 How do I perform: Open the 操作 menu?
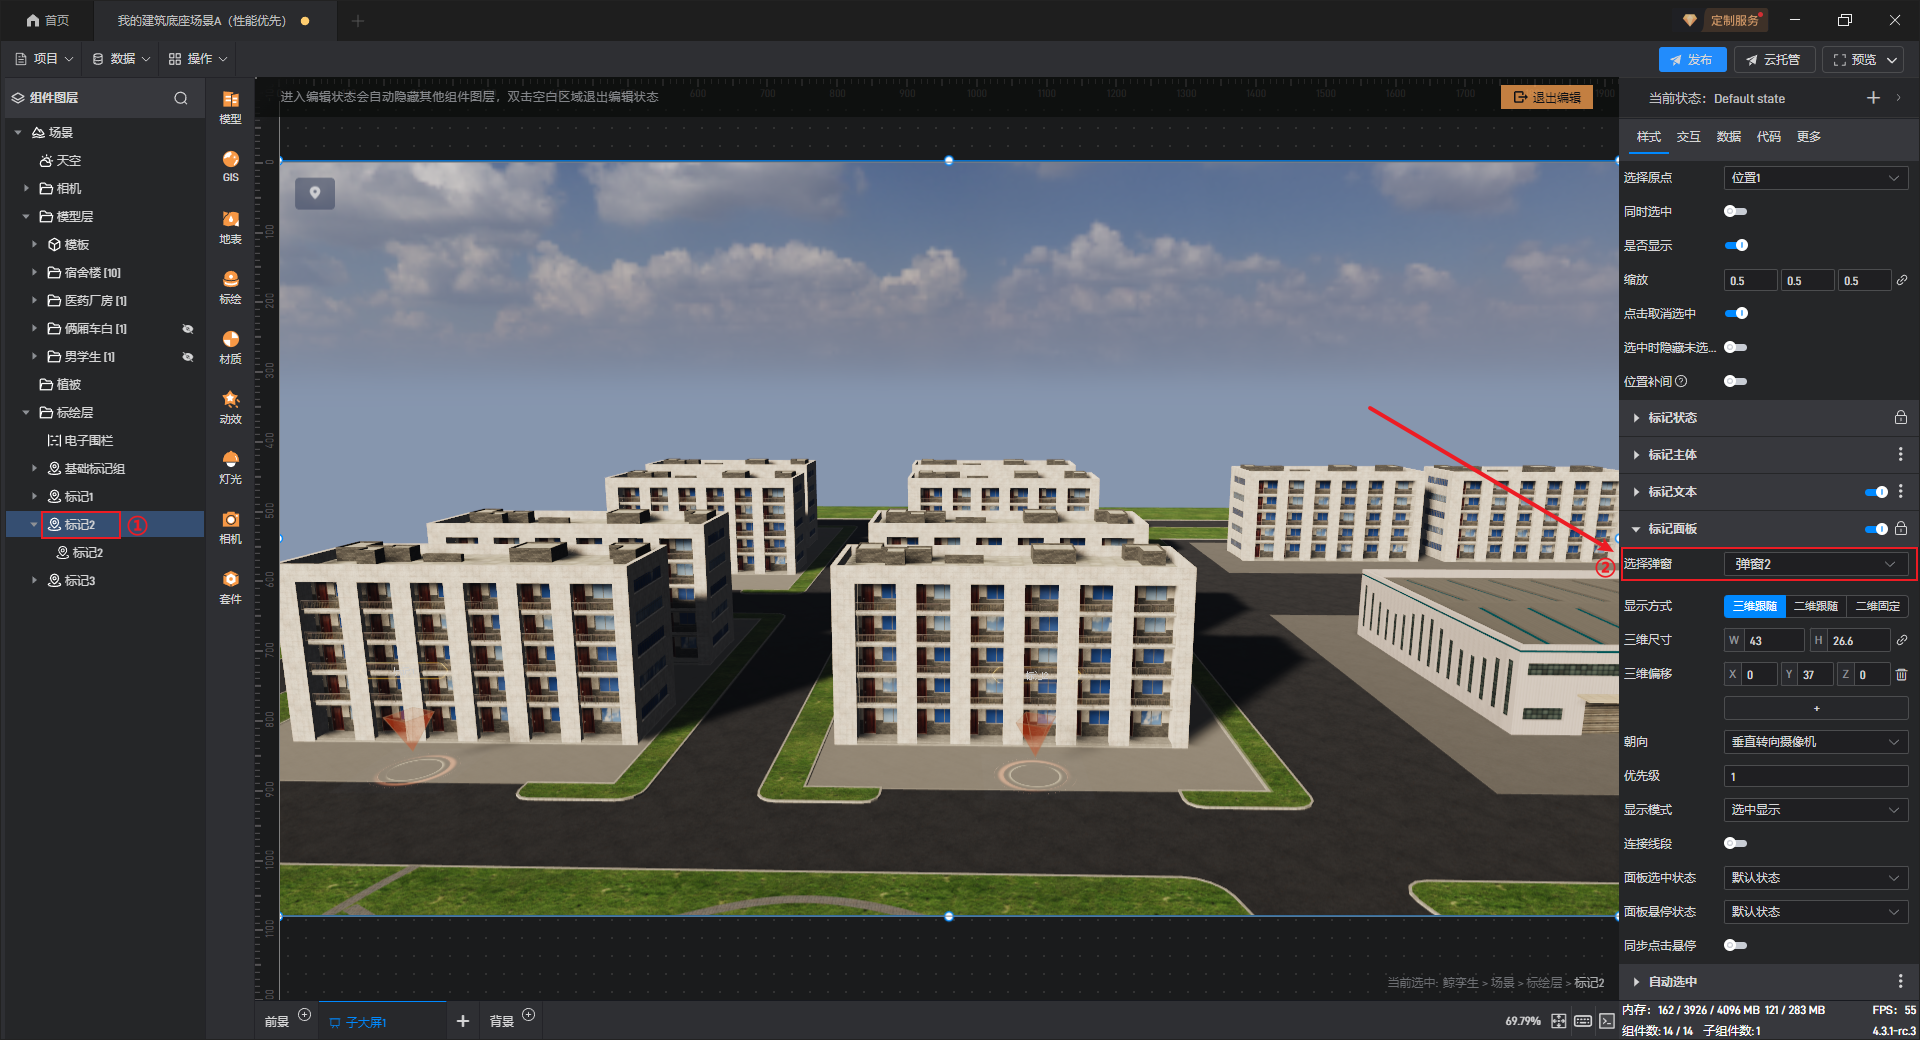click(198, 59)
